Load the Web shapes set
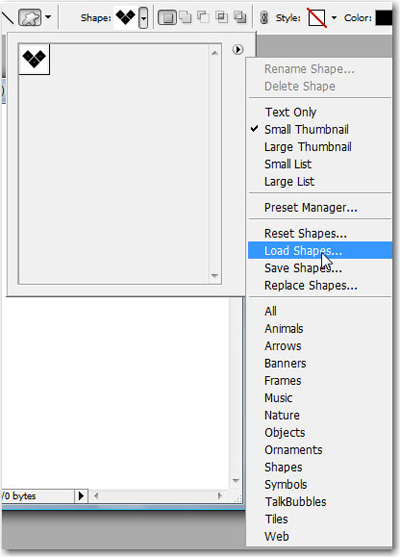Image resolution: width=400 pixels, height=557 pixels. tap(276, 536)
